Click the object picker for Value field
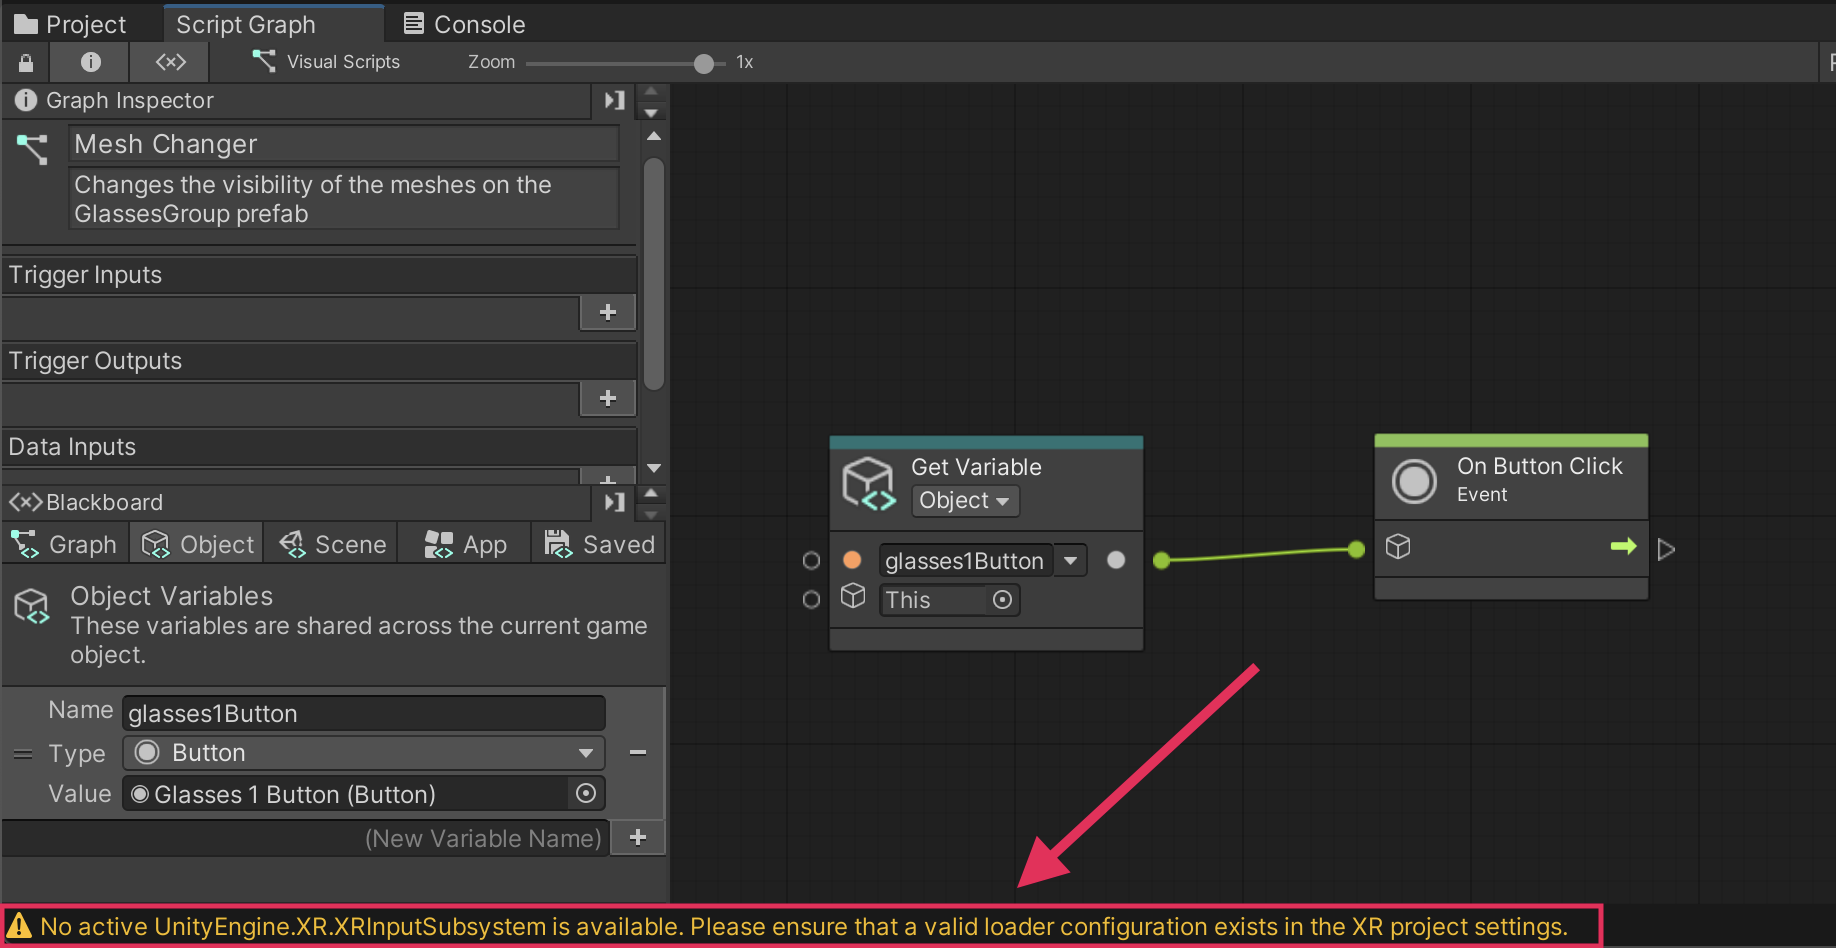This screenshot has height=948, width=1836. 586,794
